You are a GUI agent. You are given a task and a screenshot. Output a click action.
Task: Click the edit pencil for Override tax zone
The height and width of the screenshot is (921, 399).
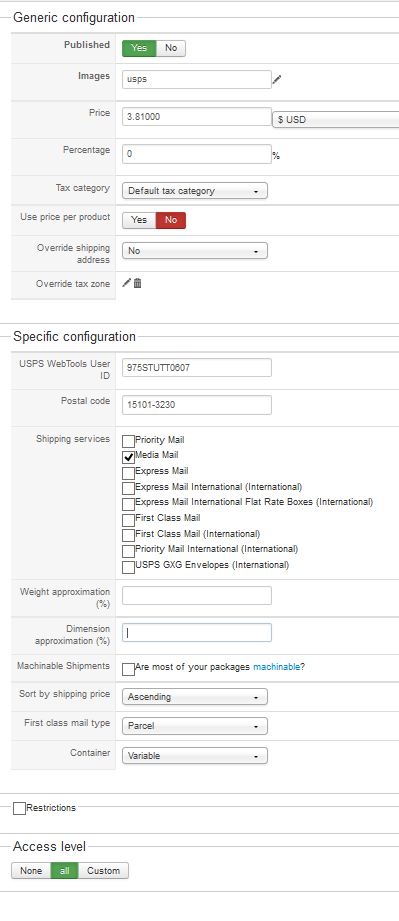(126, 283)
